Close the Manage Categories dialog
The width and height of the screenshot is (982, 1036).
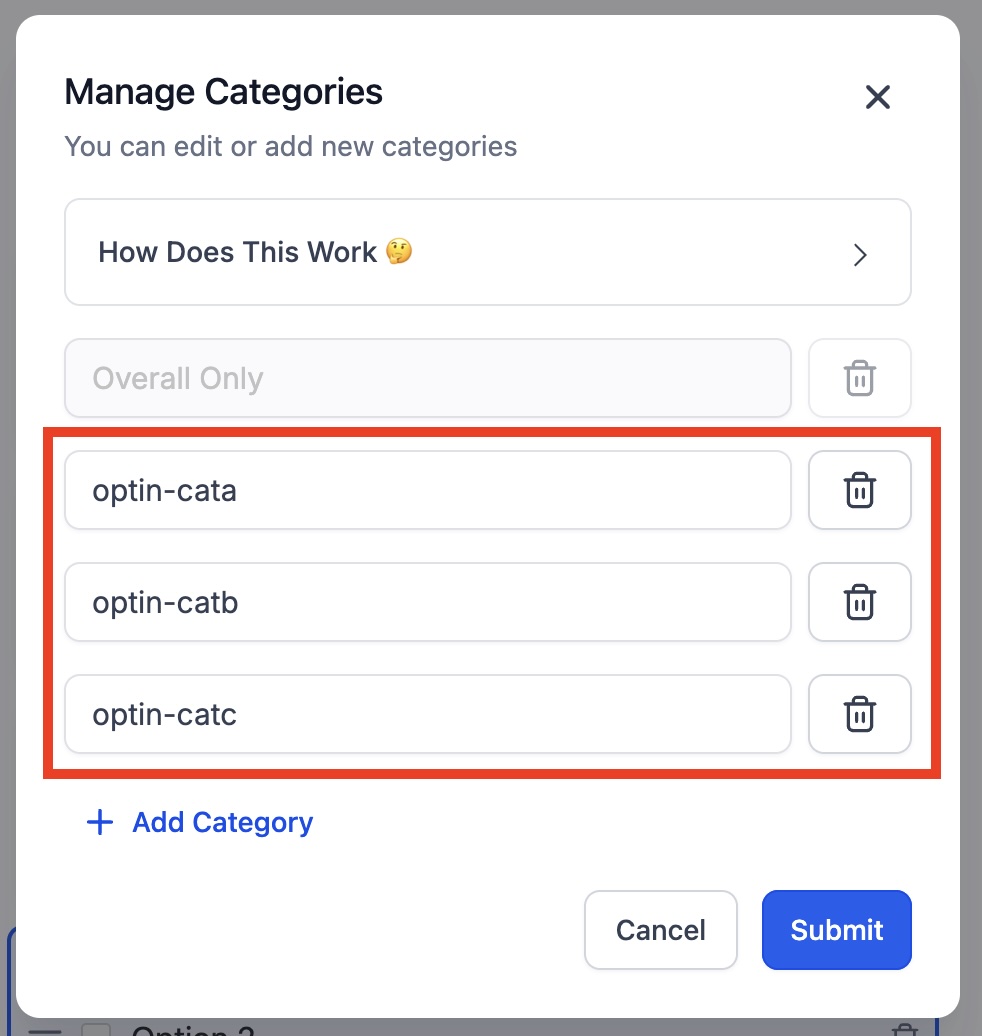click(877, 97)
